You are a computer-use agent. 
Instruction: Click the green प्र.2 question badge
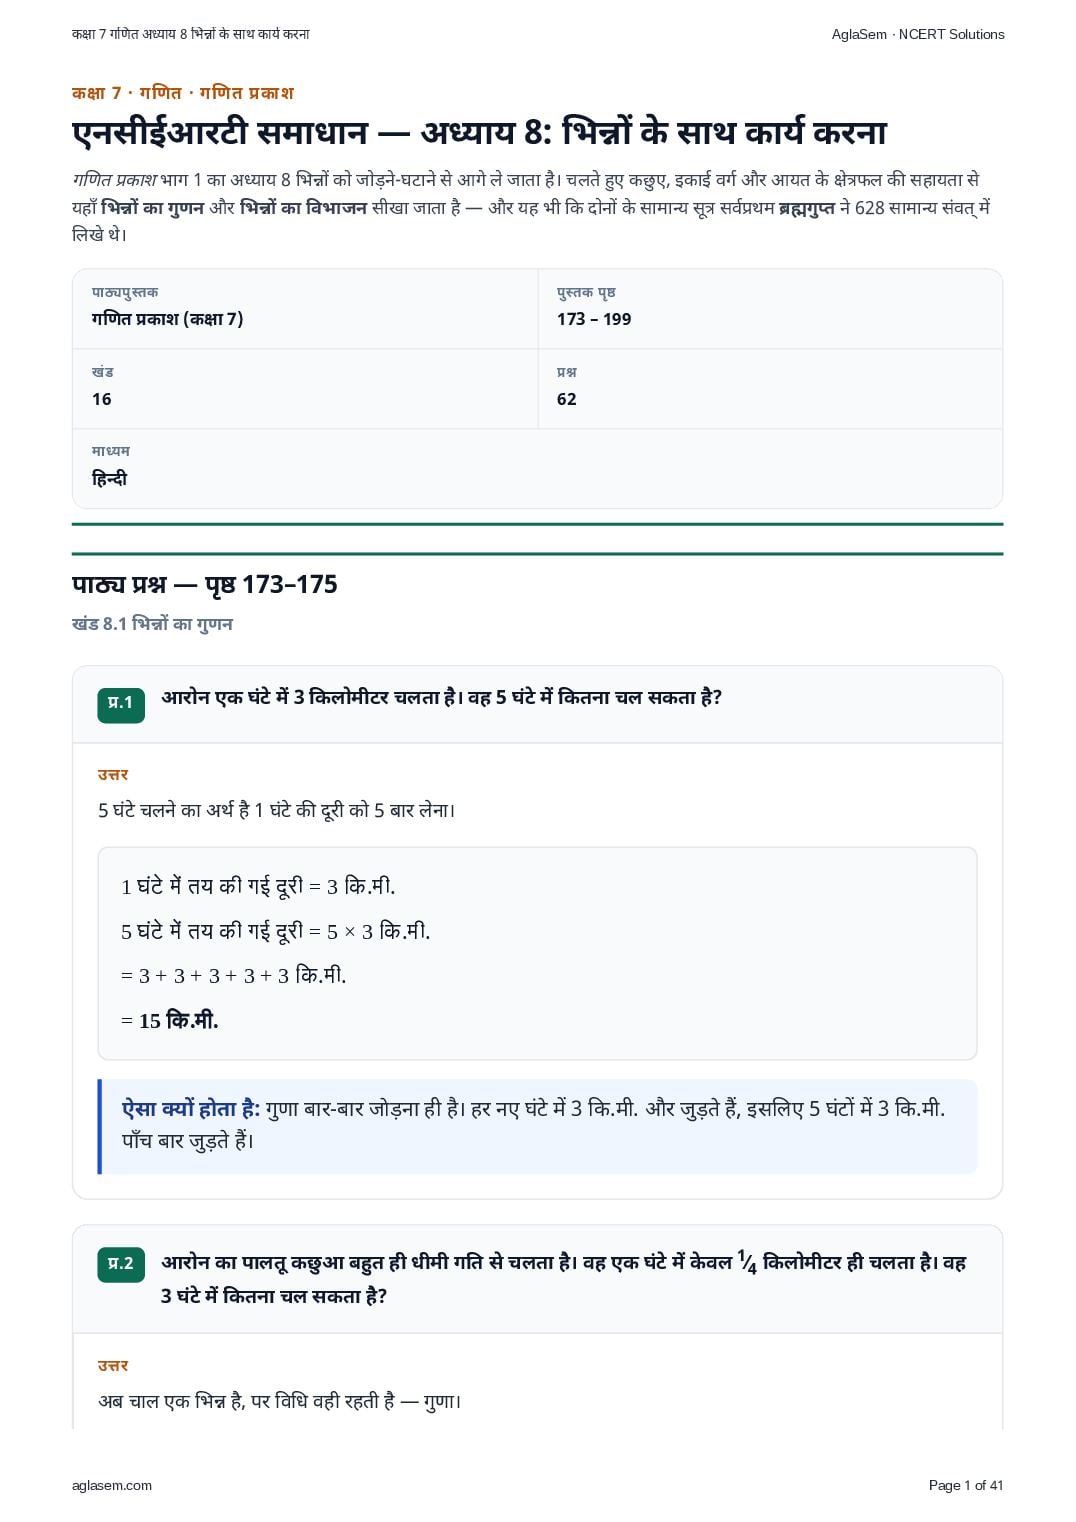[x=121, y=1265]
